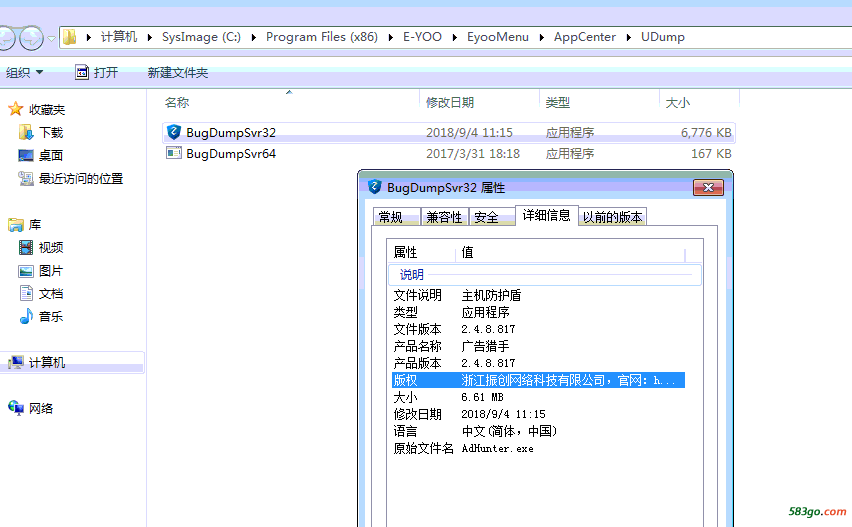Screen dimensions: 852x527
Task: Click the 文件说明 主机防护盾 row
Action: click(538, 296)
